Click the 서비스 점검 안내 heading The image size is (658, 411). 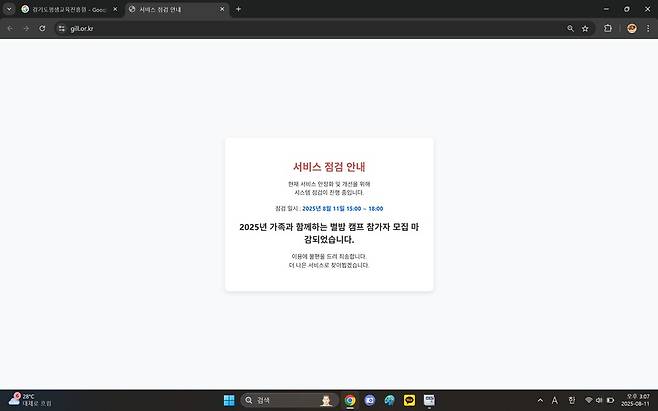pyautogui.click(x=329, y=167)
